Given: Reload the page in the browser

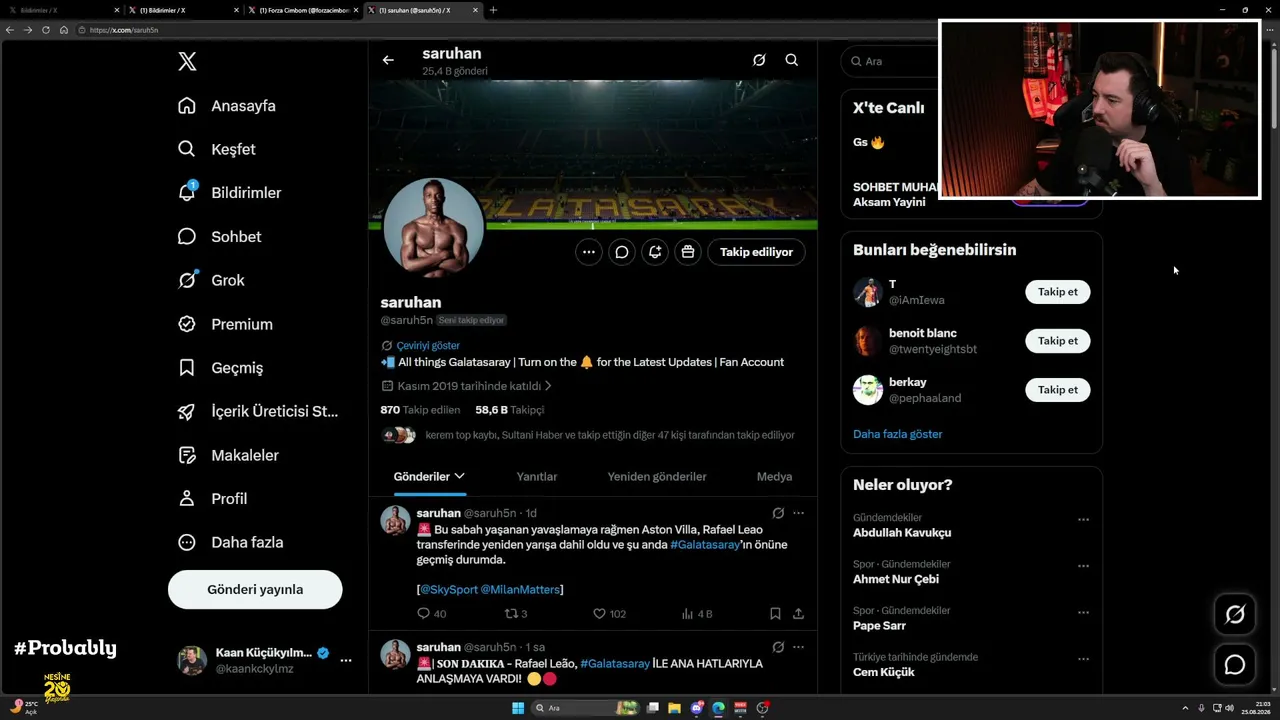Looking at the screenshot, I should pos(46,30).
